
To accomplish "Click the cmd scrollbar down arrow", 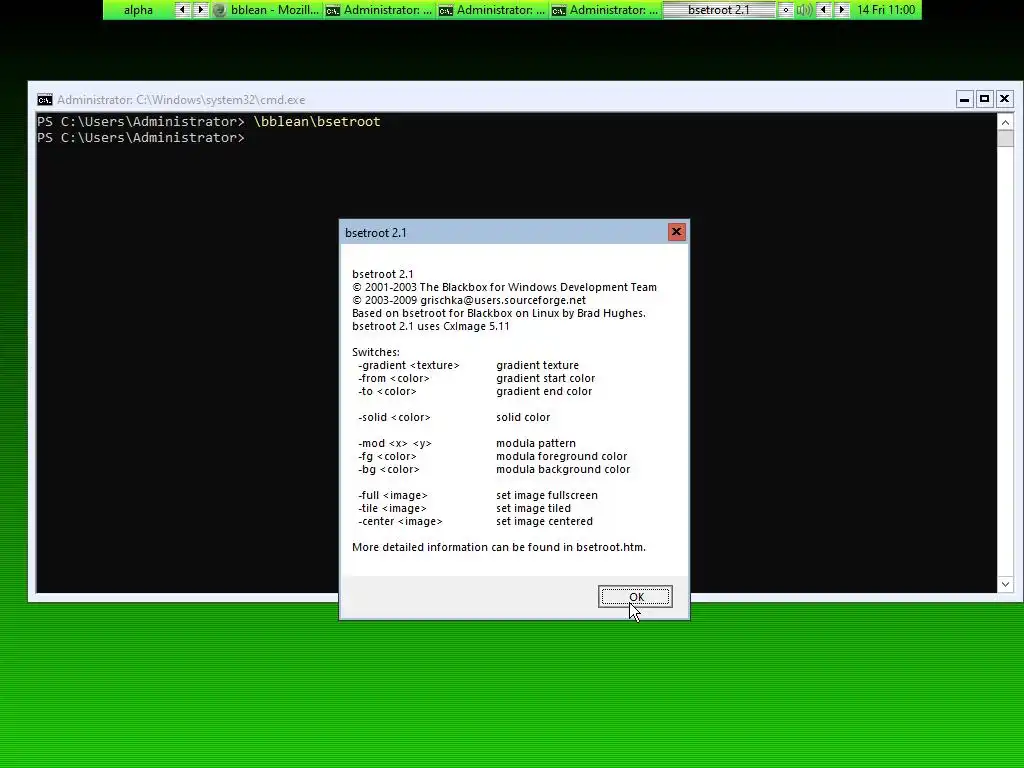I will pos(1005,584).
